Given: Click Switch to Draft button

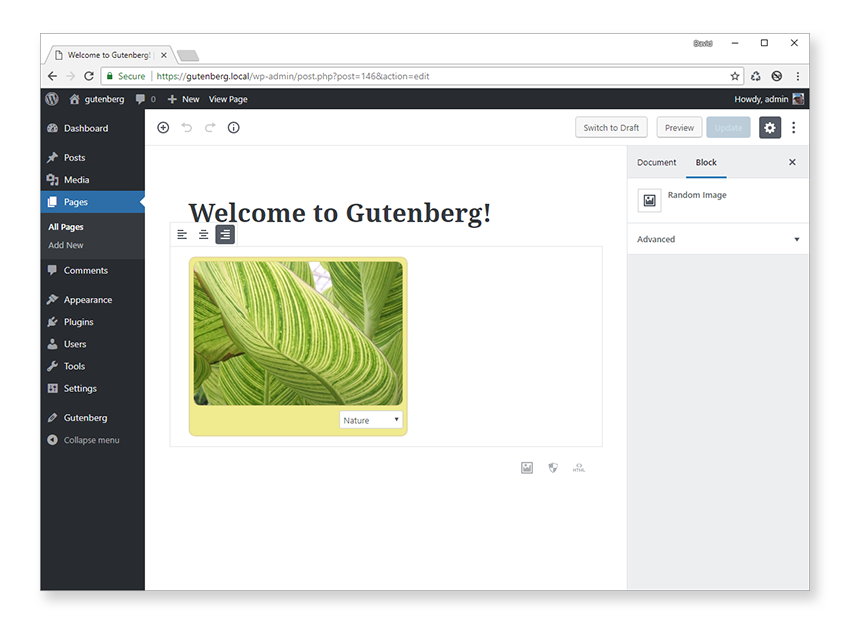Looking at the screenshot, I should click(611, 127).
